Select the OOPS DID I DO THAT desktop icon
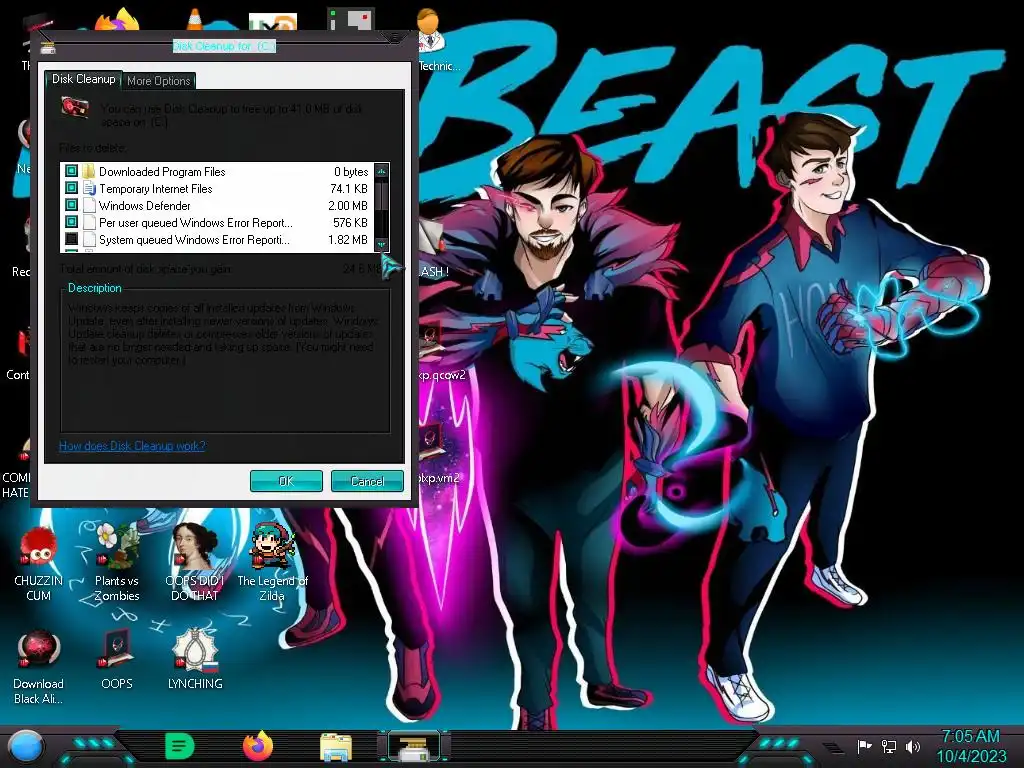Image resolution: width=1024 pixels, height=768 pixels. (195, 563)
